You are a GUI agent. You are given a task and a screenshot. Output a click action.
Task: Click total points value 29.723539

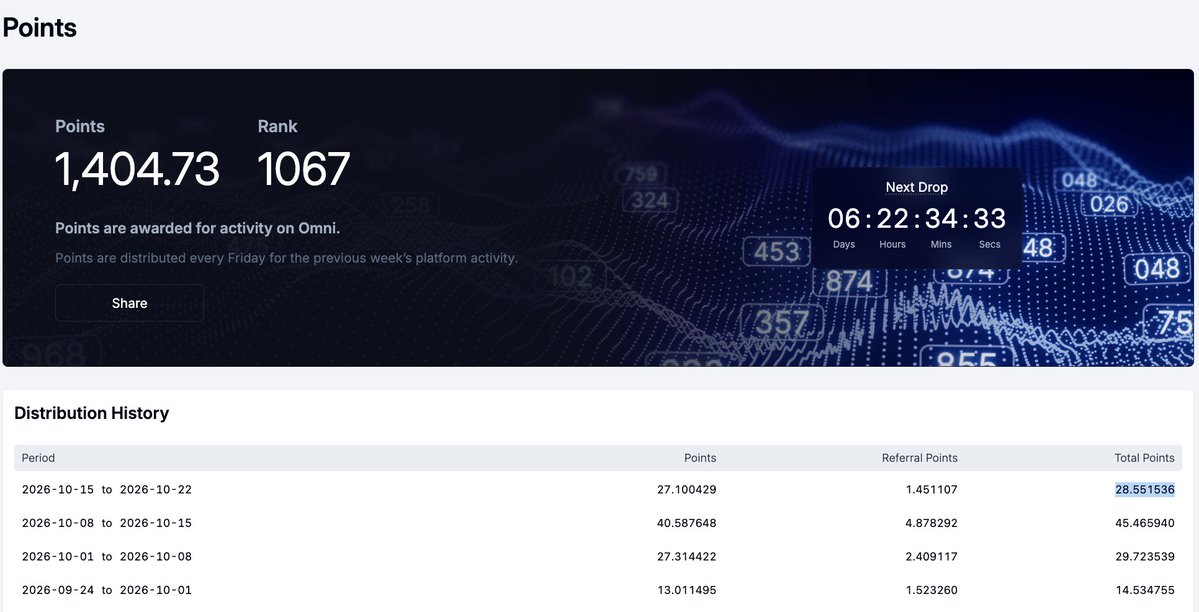[1145, 557]
